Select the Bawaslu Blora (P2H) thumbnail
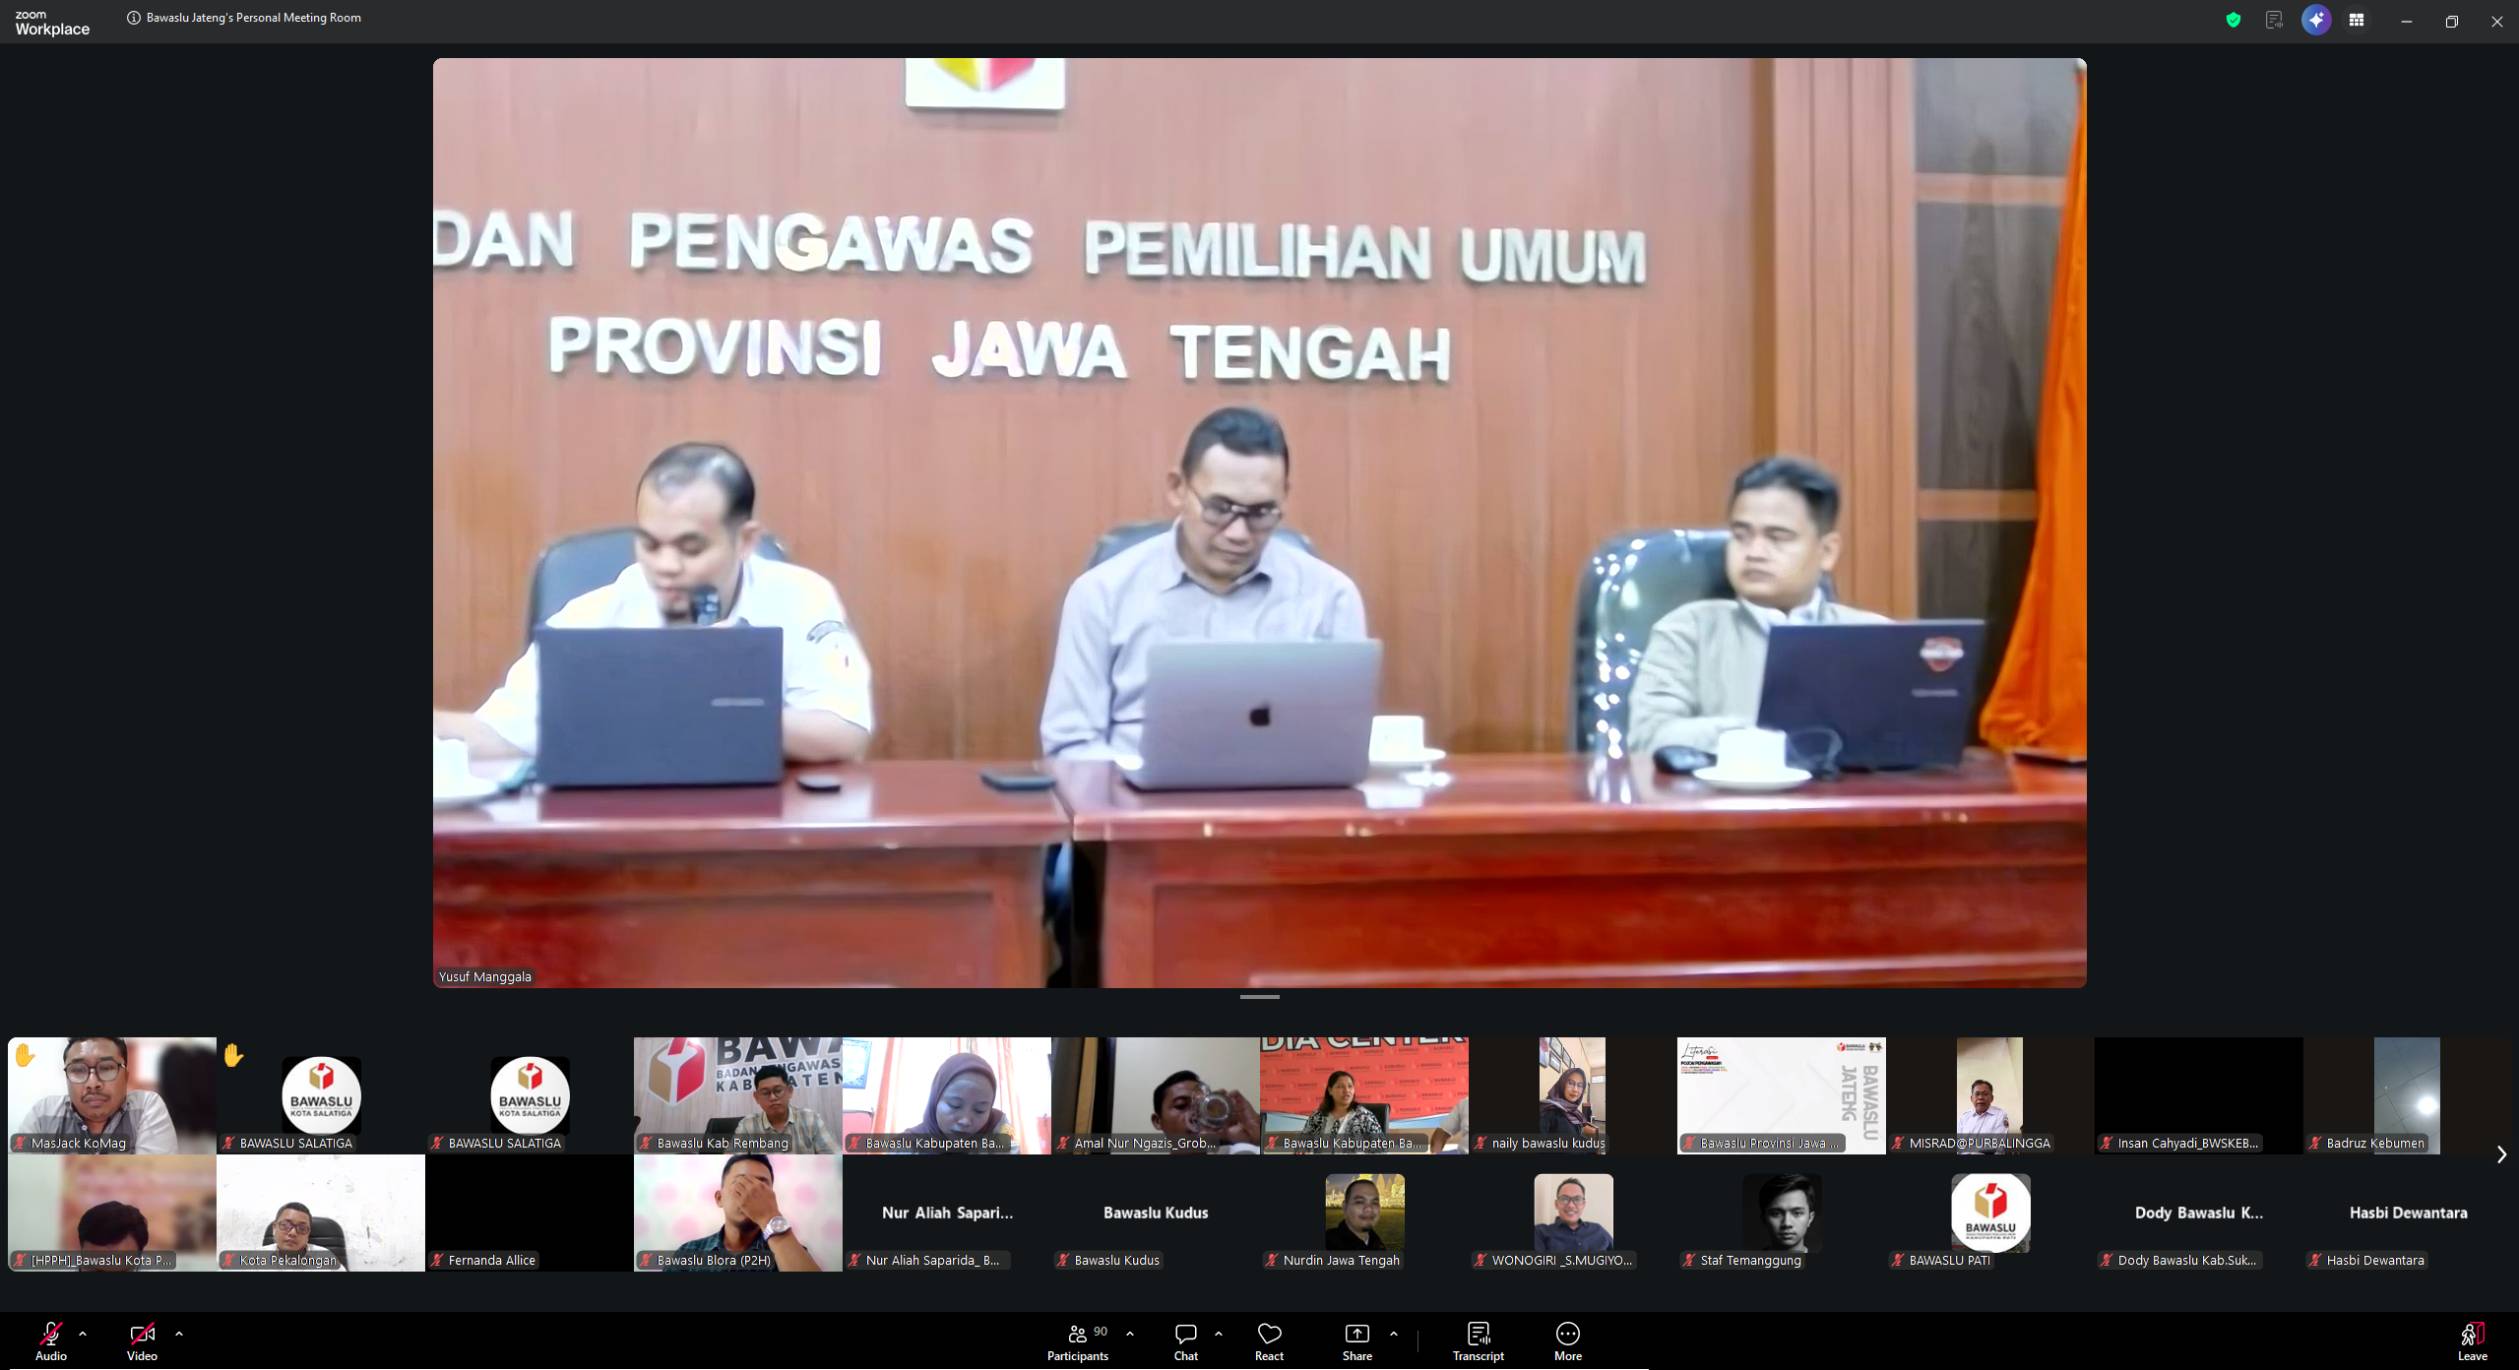The height and width of the screenshot is (1370, 2519). pyautogui.click(x=738, y=1212)
